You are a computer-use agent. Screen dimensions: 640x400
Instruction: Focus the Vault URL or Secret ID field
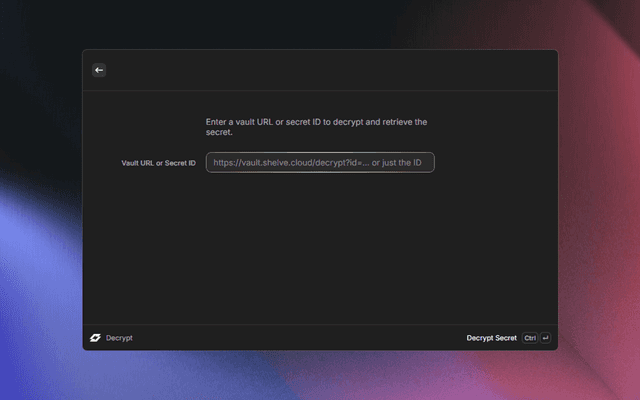320,162
